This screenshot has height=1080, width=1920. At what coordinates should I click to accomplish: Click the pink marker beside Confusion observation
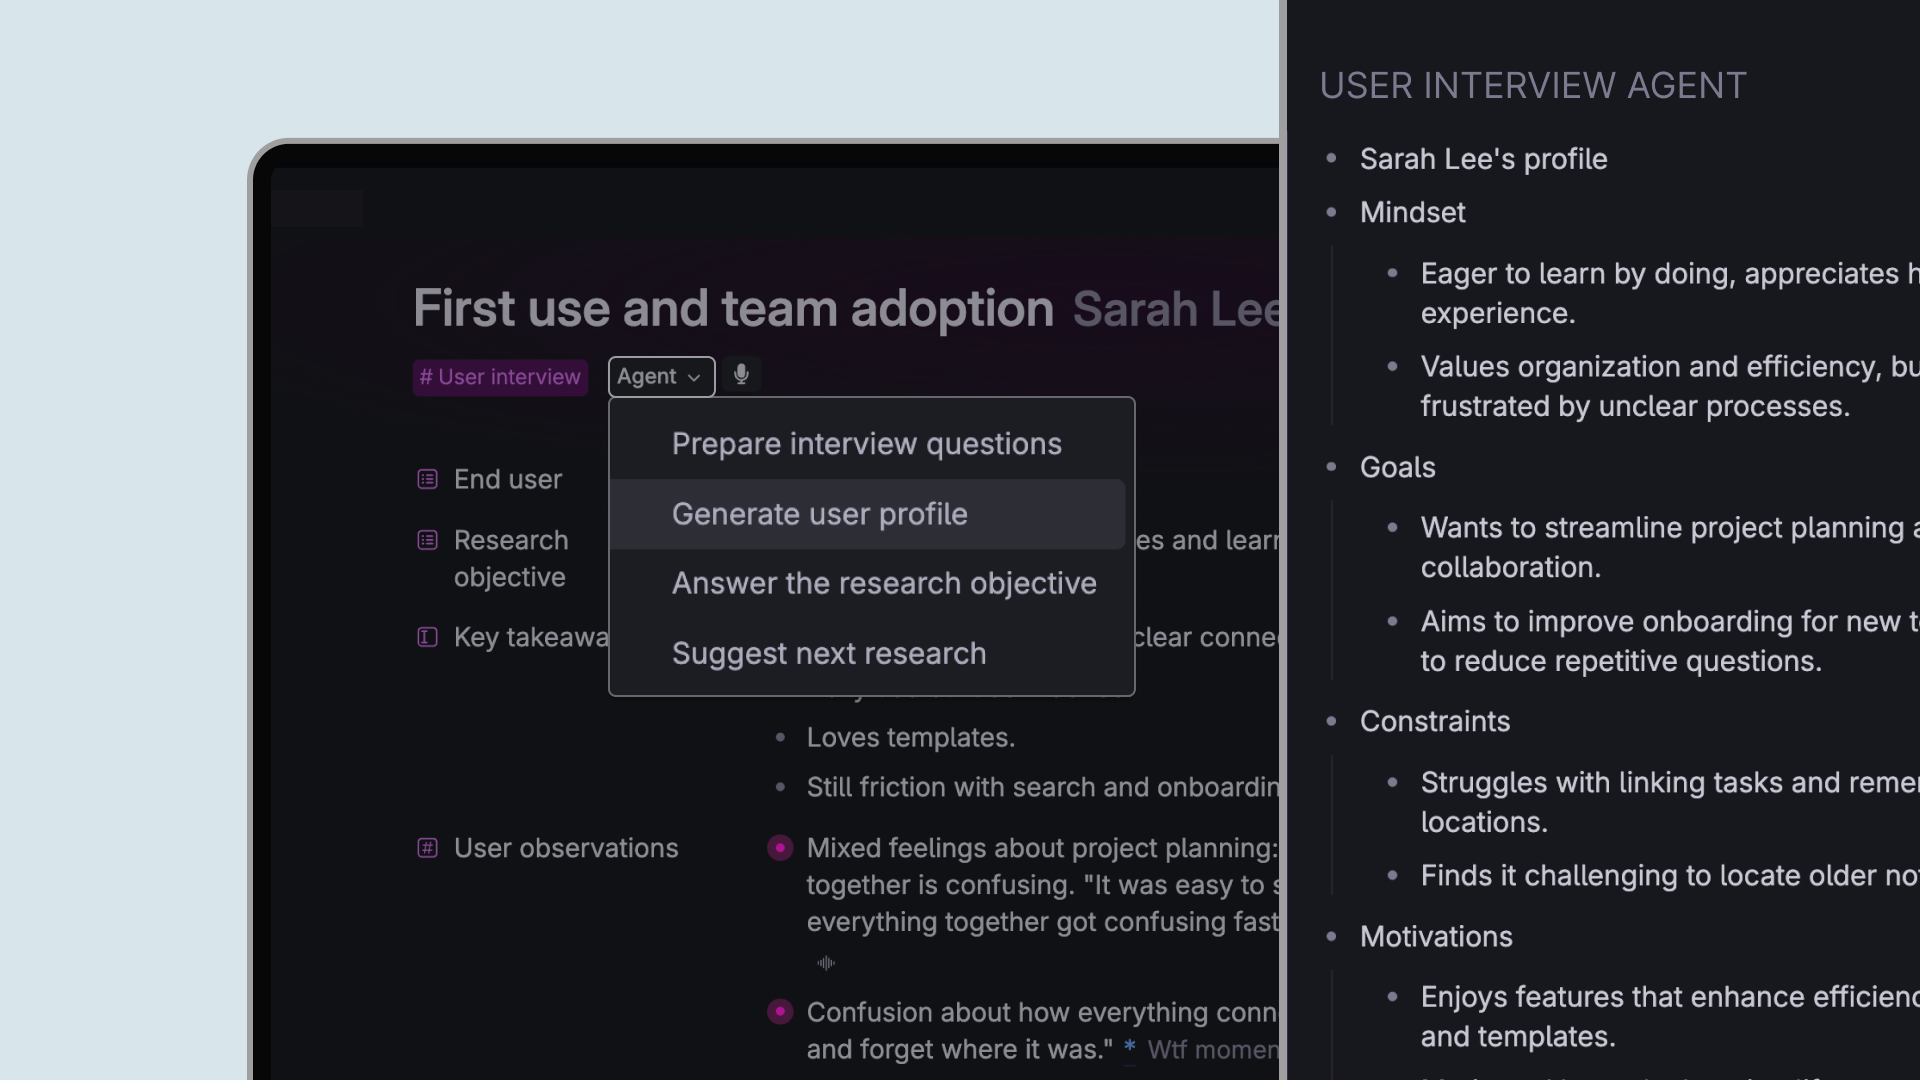tap(780, 1012)
